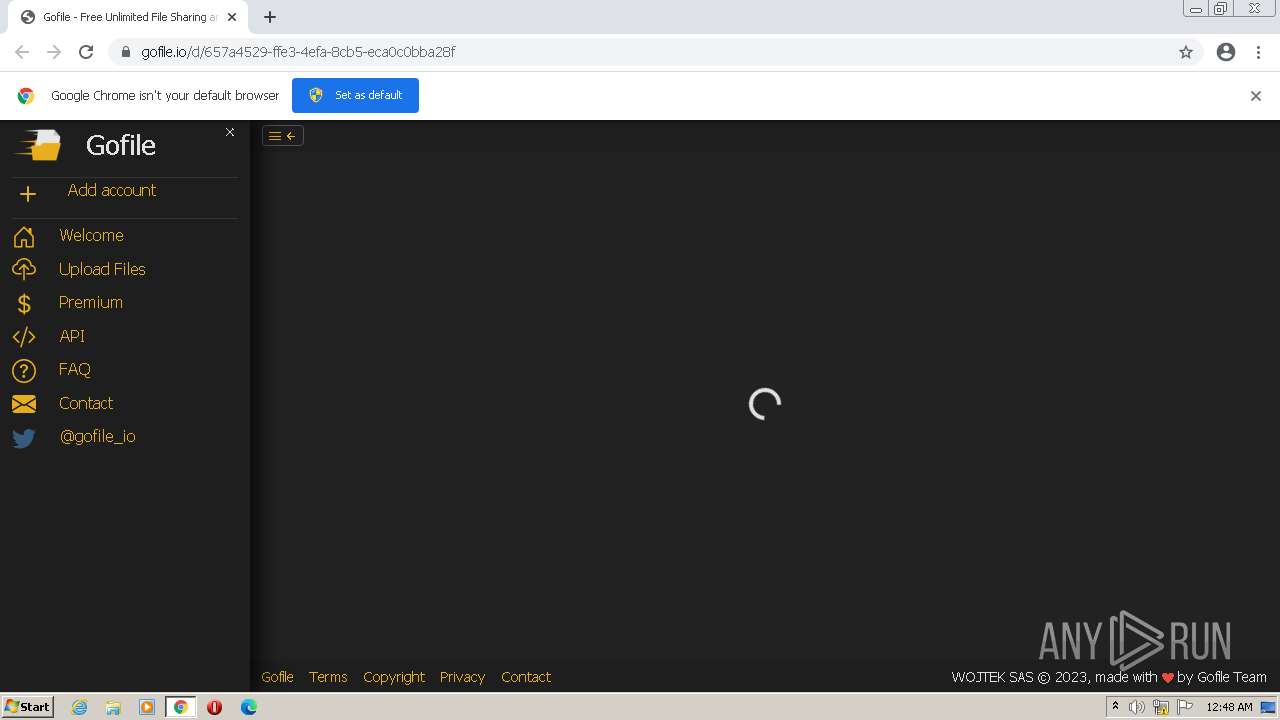The height and width of the screenshot is (720, 1280).
Task: Click the taskbar clock 12:48 AM
Action: click(1229, 707)
